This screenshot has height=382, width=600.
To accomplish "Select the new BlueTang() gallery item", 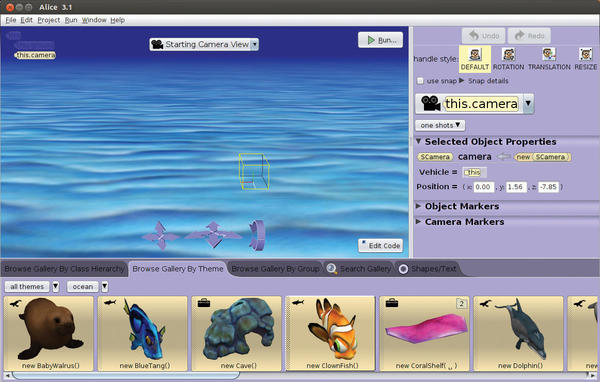I will click(x=143, y=333).
